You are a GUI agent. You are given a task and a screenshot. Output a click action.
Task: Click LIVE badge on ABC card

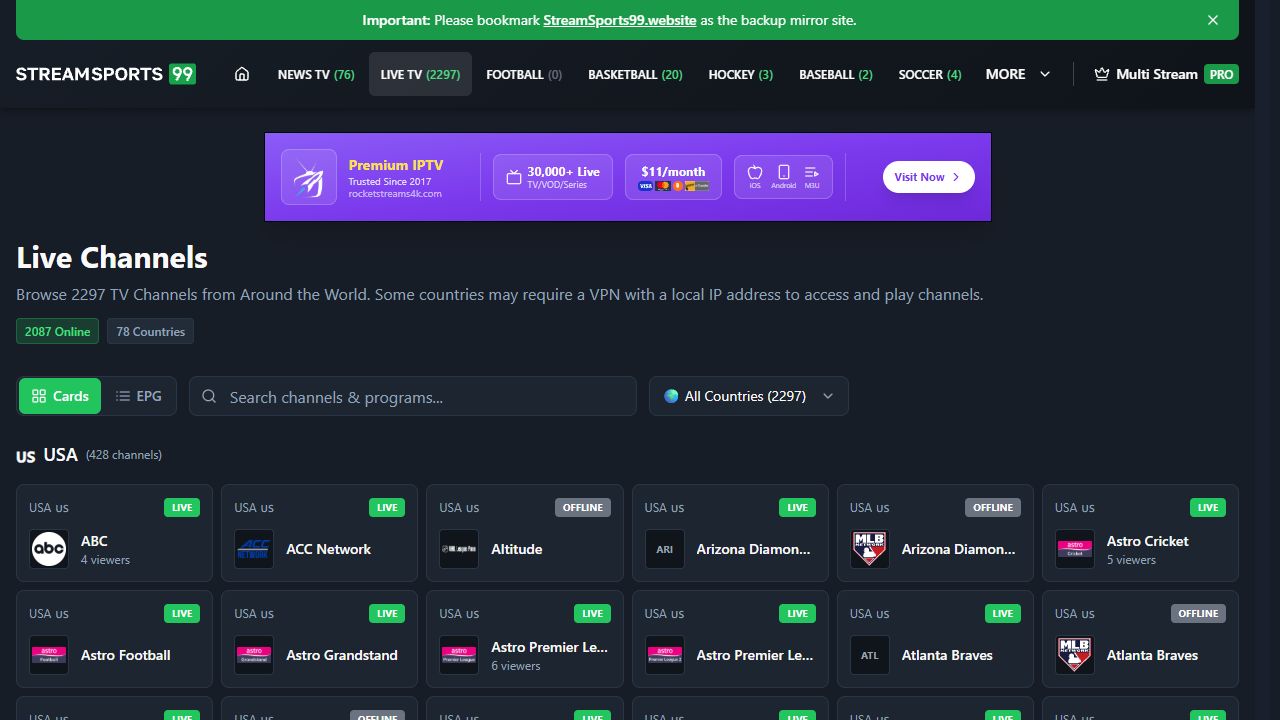pos(182,507)
